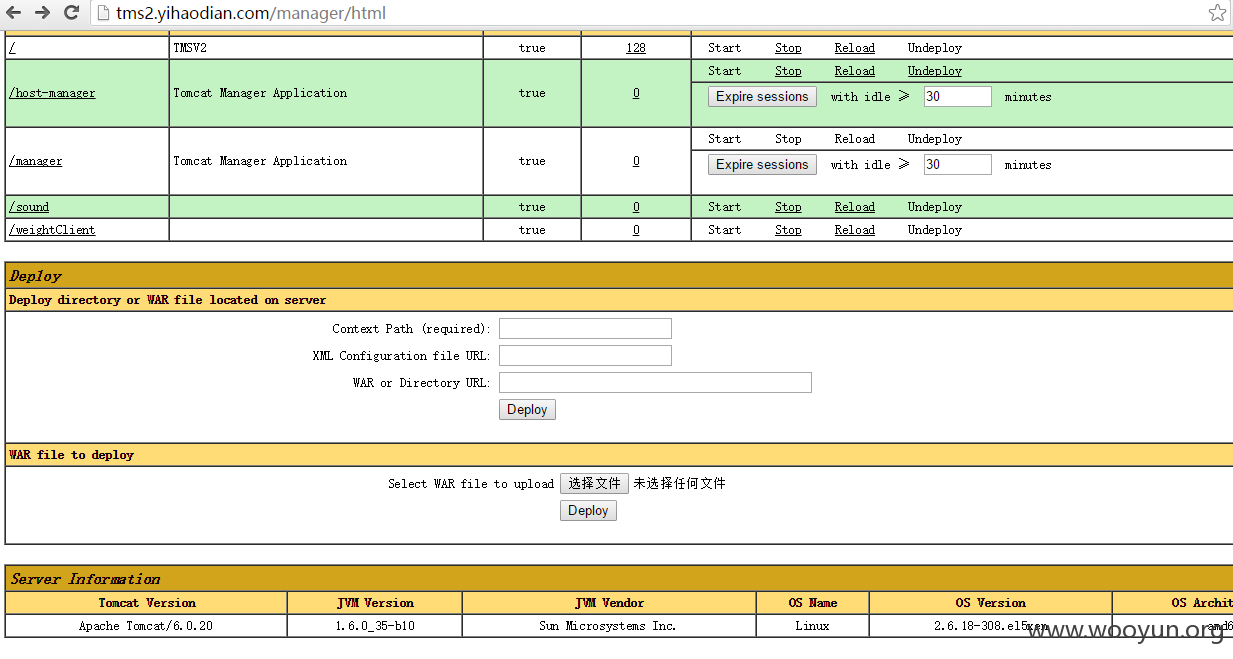Select the Tomcat Manager Application text in /host-manager row

(x=260, y=93)
